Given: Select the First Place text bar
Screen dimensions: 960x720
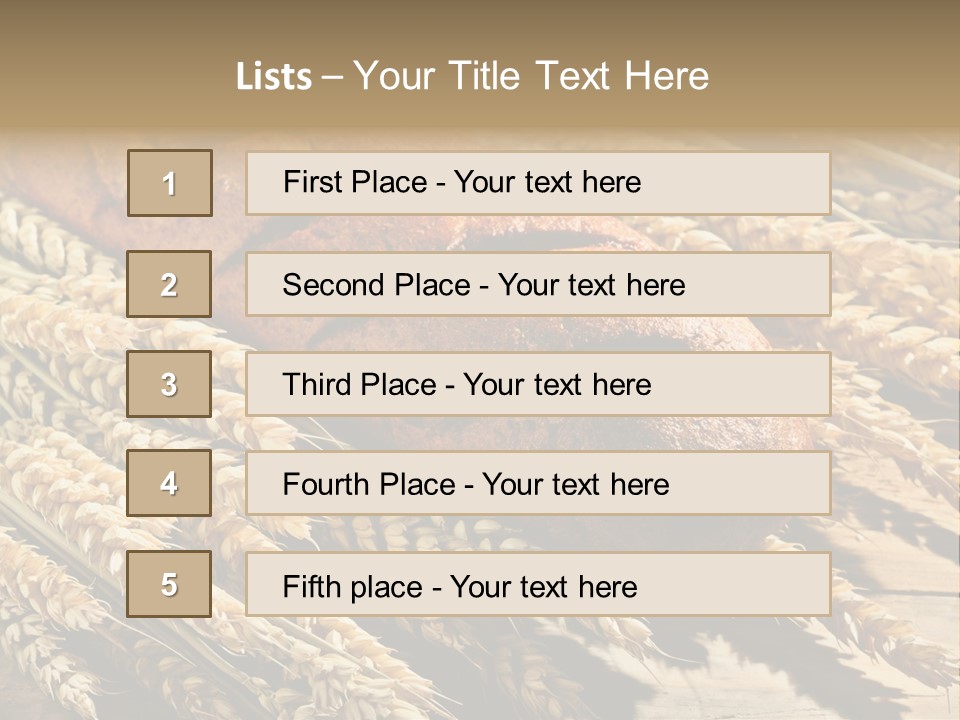Looking at the screenshot, I should (538, 183).
